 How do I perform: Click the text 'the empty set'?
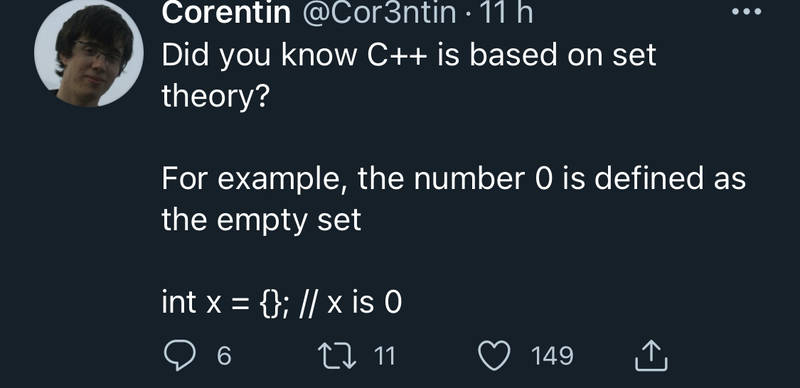click(x=261, y=221)
